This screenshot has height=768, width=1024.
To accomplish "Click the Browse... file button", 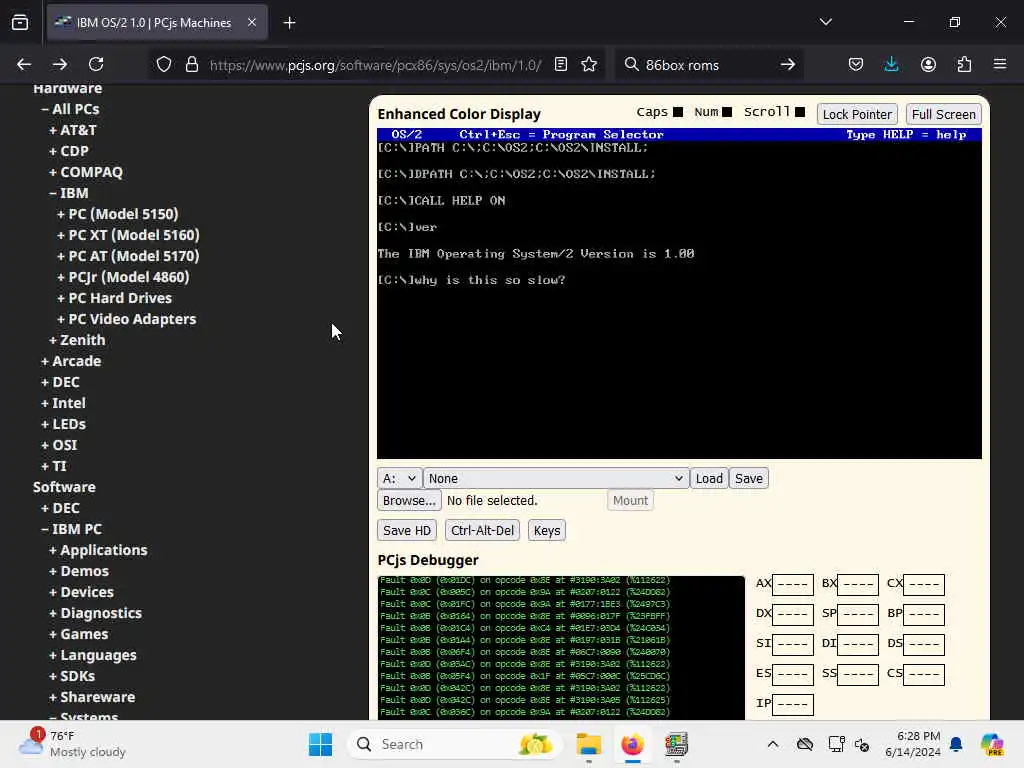I will coord(409,500).
